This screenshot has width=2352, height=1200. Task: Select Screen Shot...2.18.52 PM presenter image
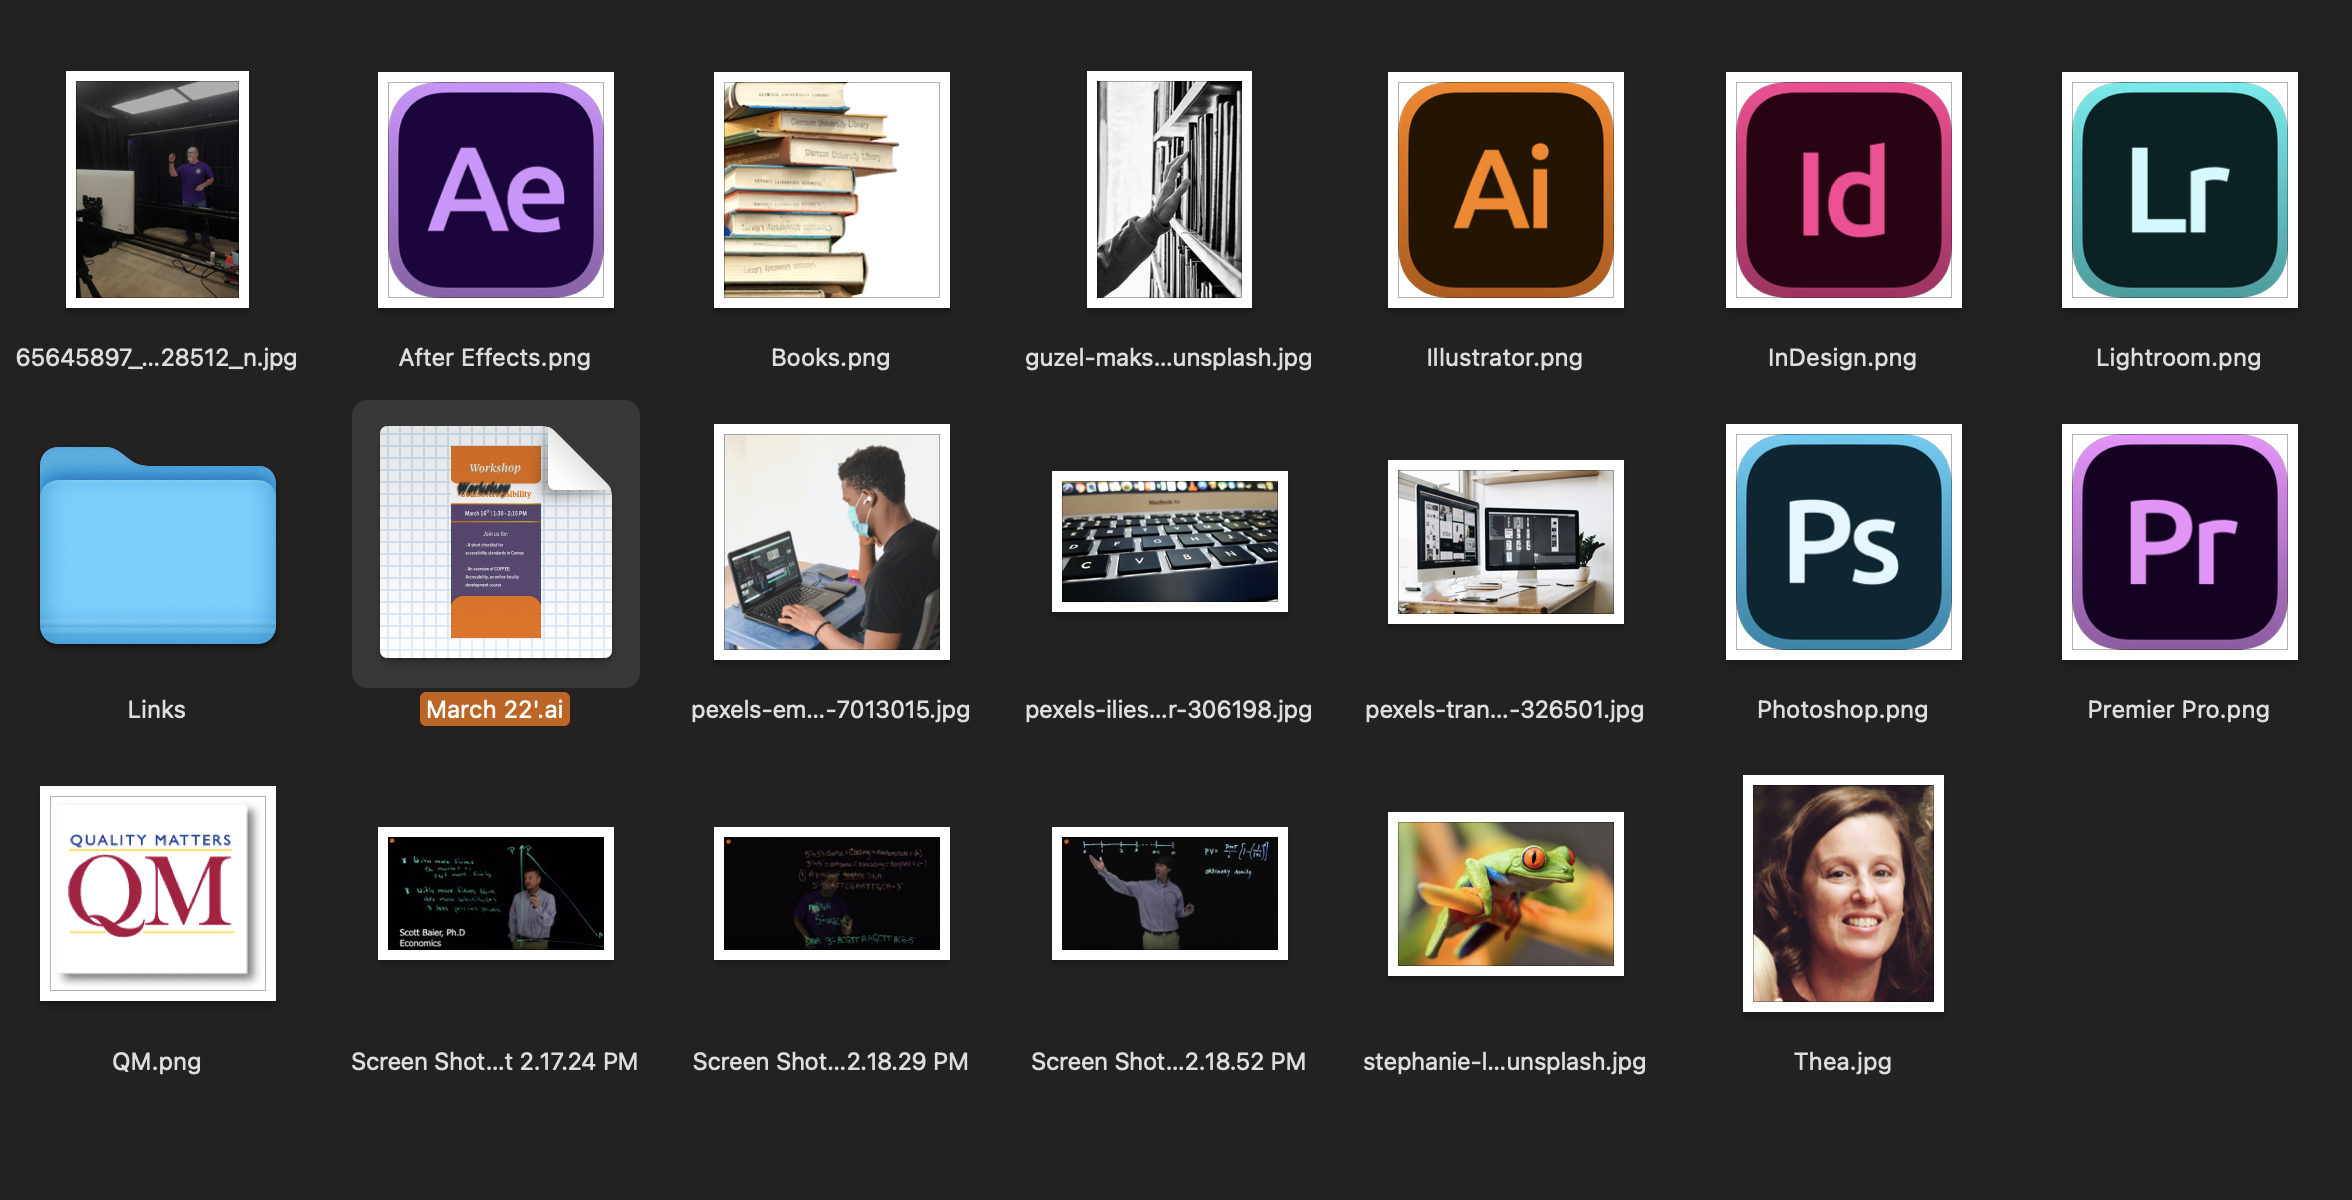tap(1168, 893)
